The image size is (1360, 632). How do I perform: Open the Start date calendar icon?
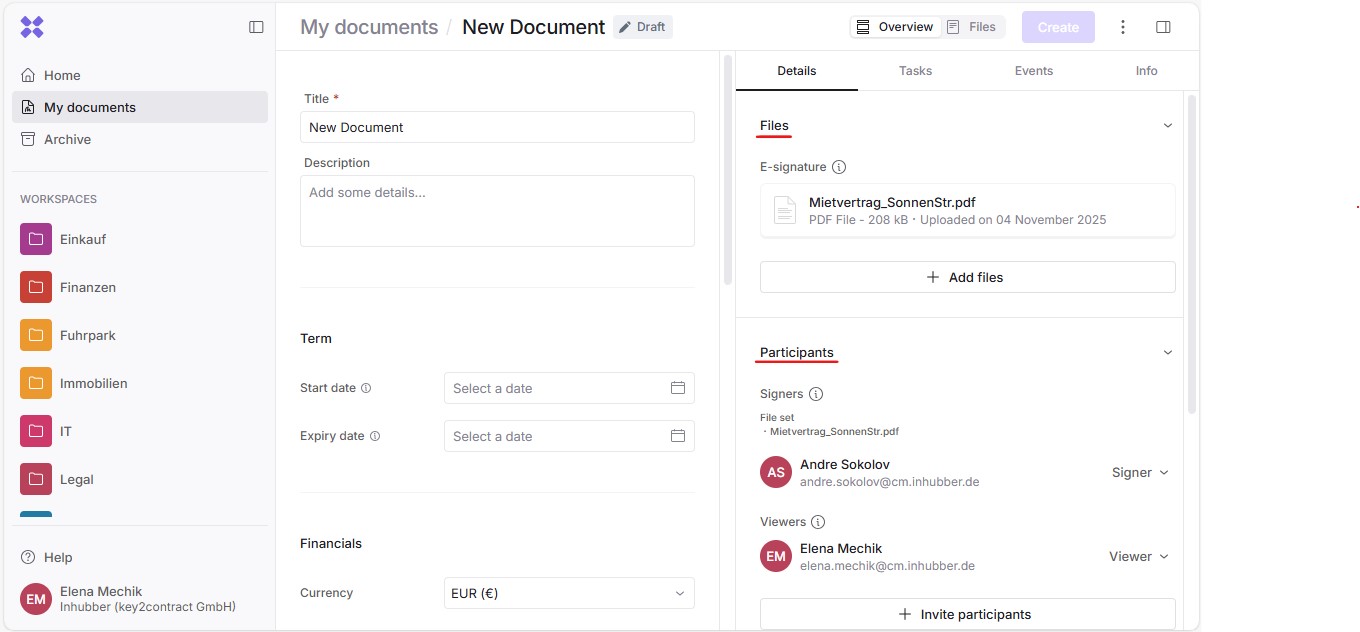click(677, 388)
